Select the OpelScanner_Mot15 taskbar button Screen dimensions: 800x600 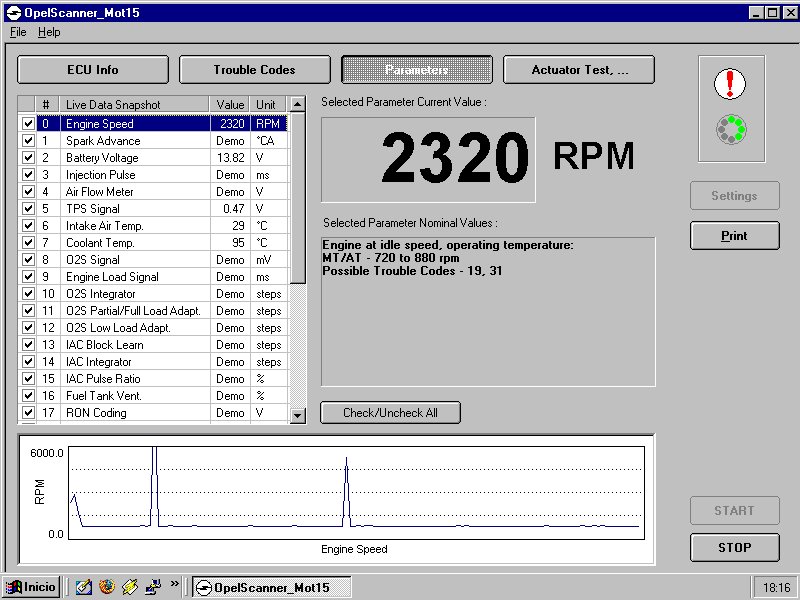click(x=271, y=587)
